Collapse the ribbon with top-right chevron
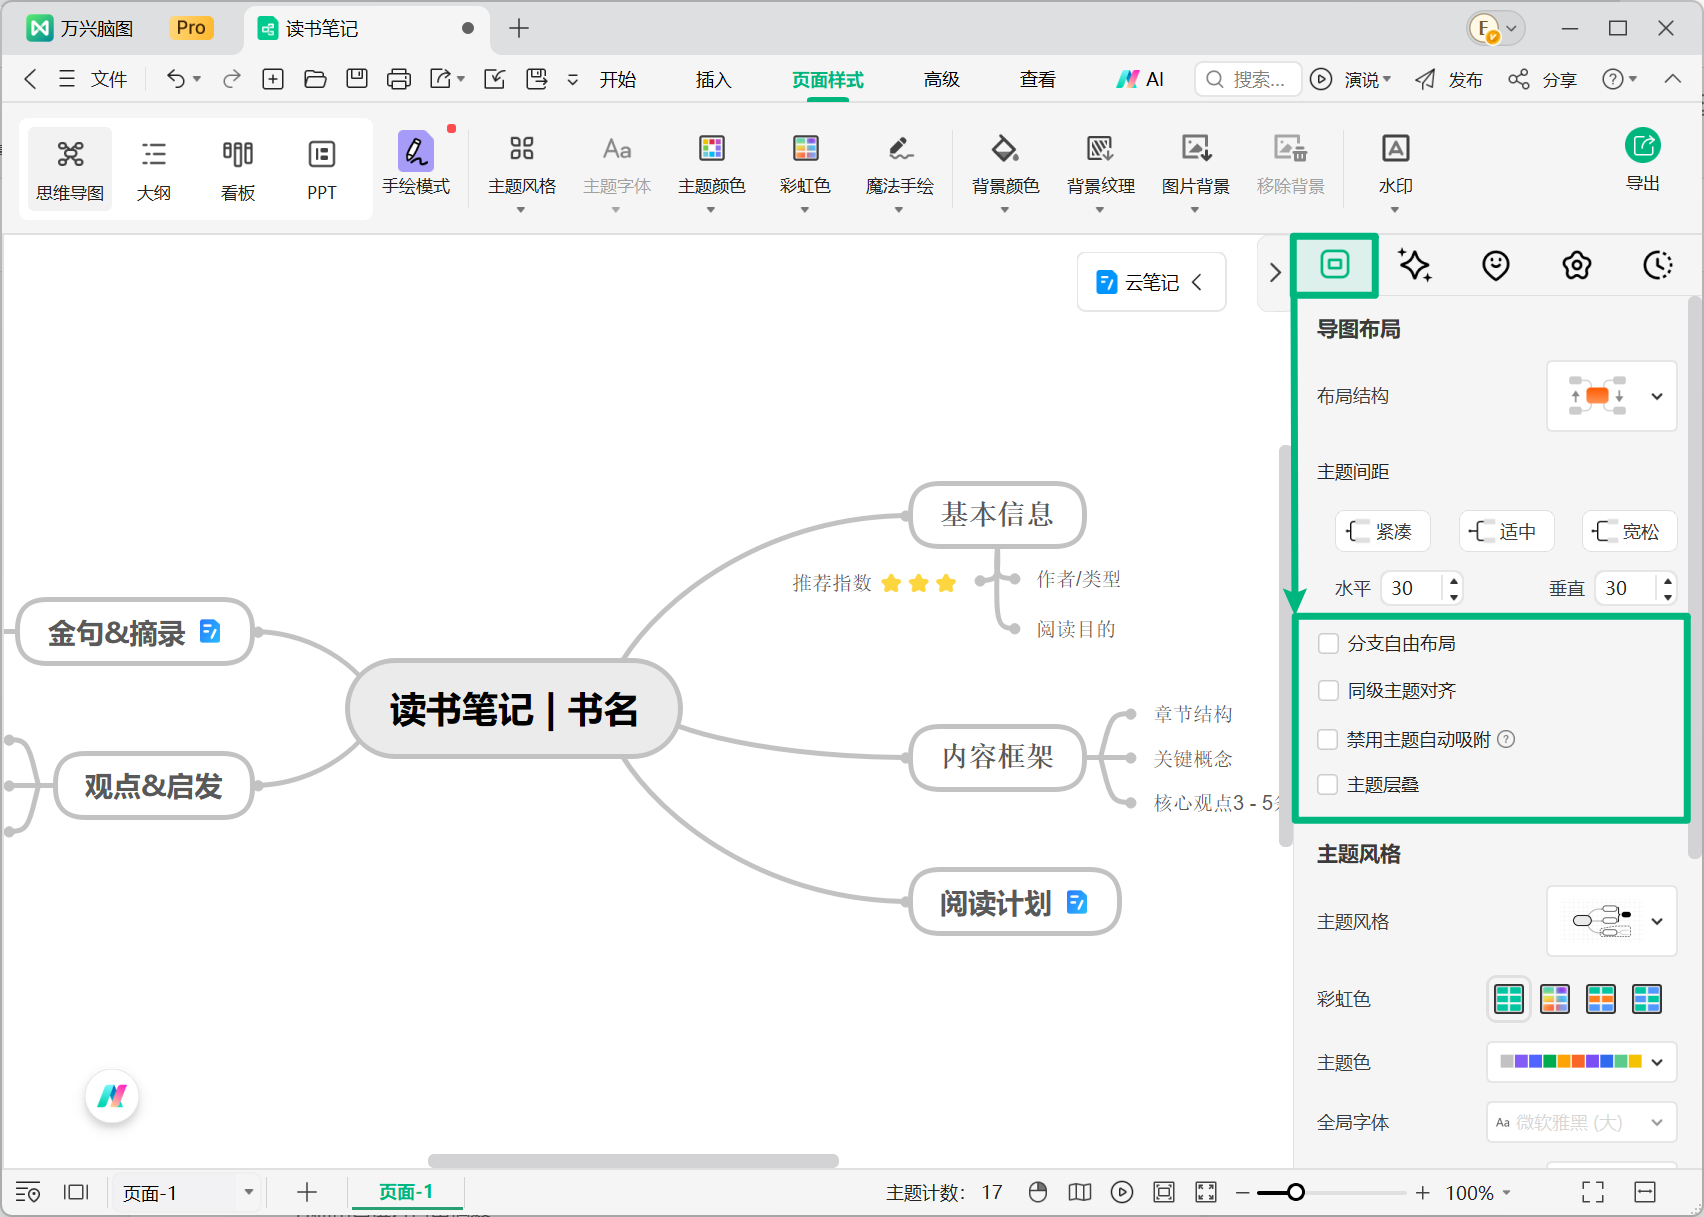The image size is (1704, 1217). pos(1673,79)
